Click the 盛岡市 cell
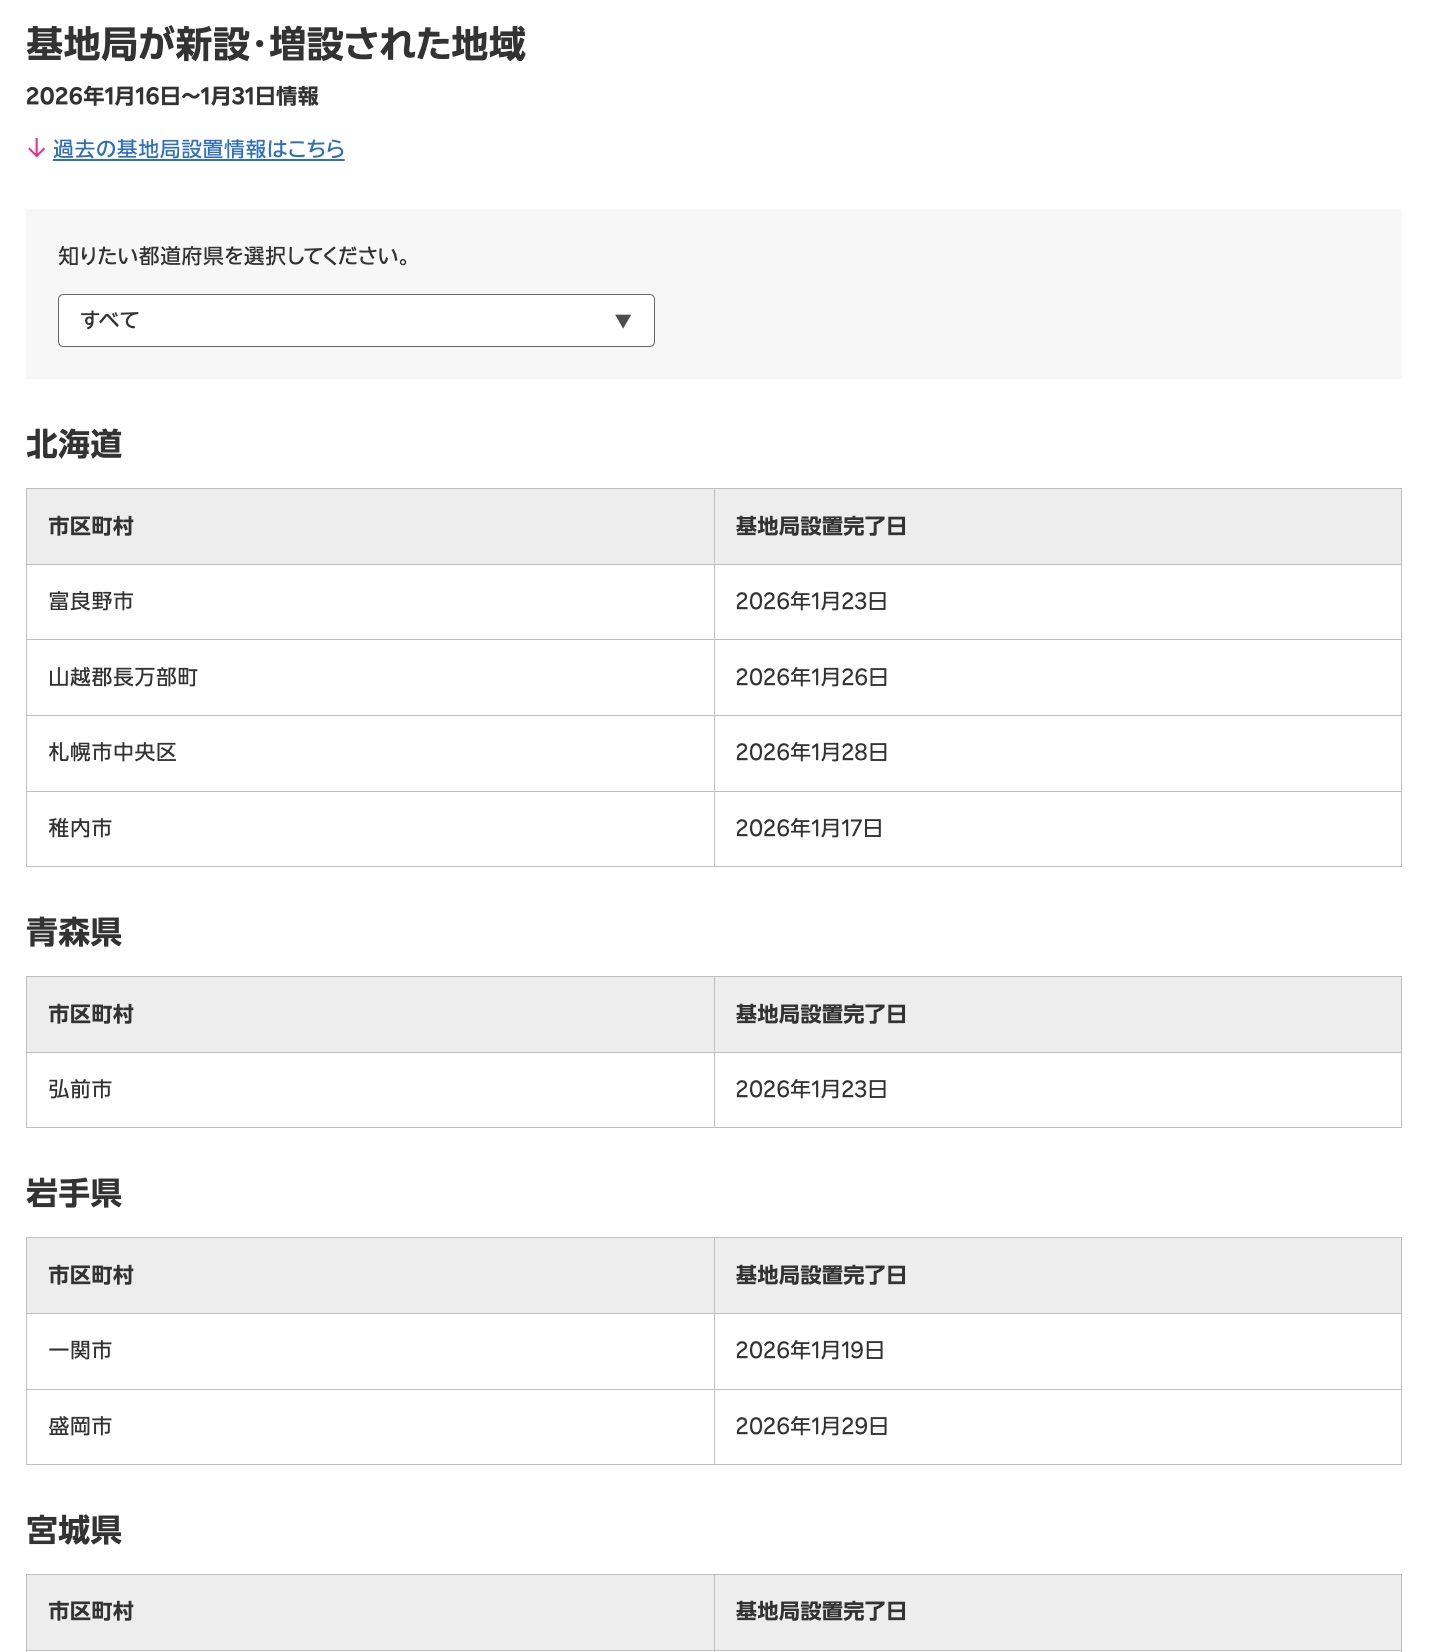Viewport: 1434px width, 1652px height. click(x=370, y=1427)
